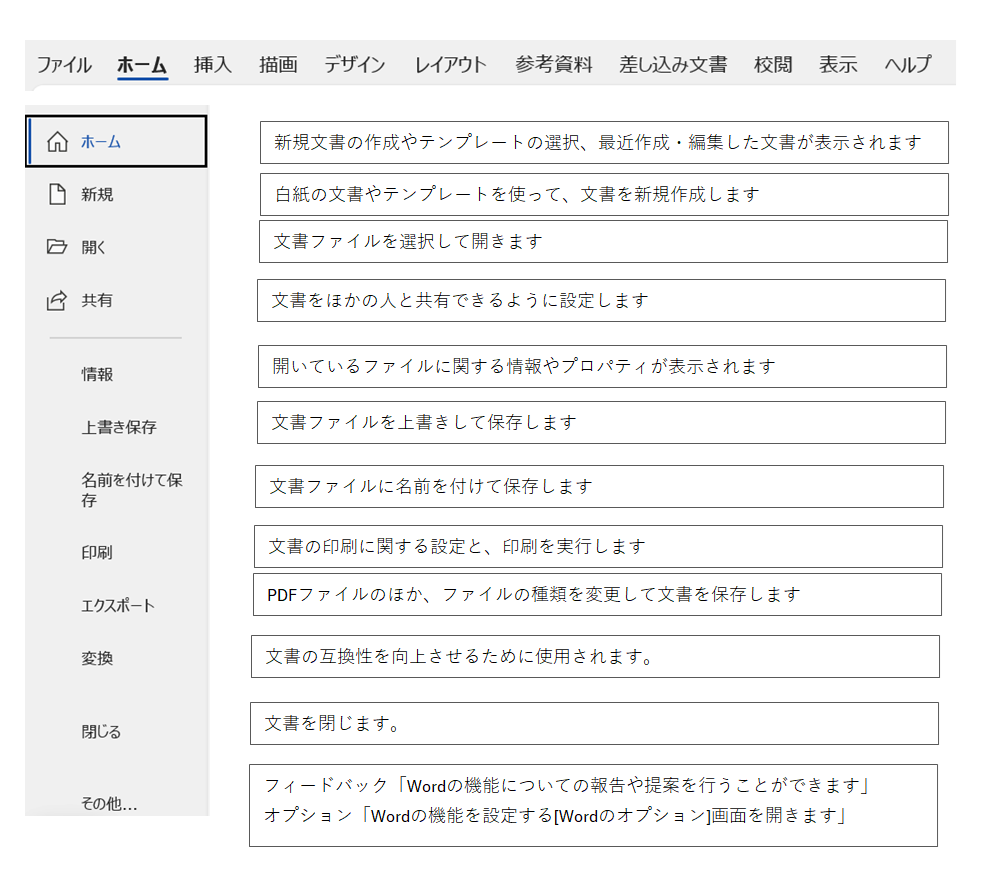Click the blank page icon beside 新規
The image size is (985, 872).
[58, 194]
